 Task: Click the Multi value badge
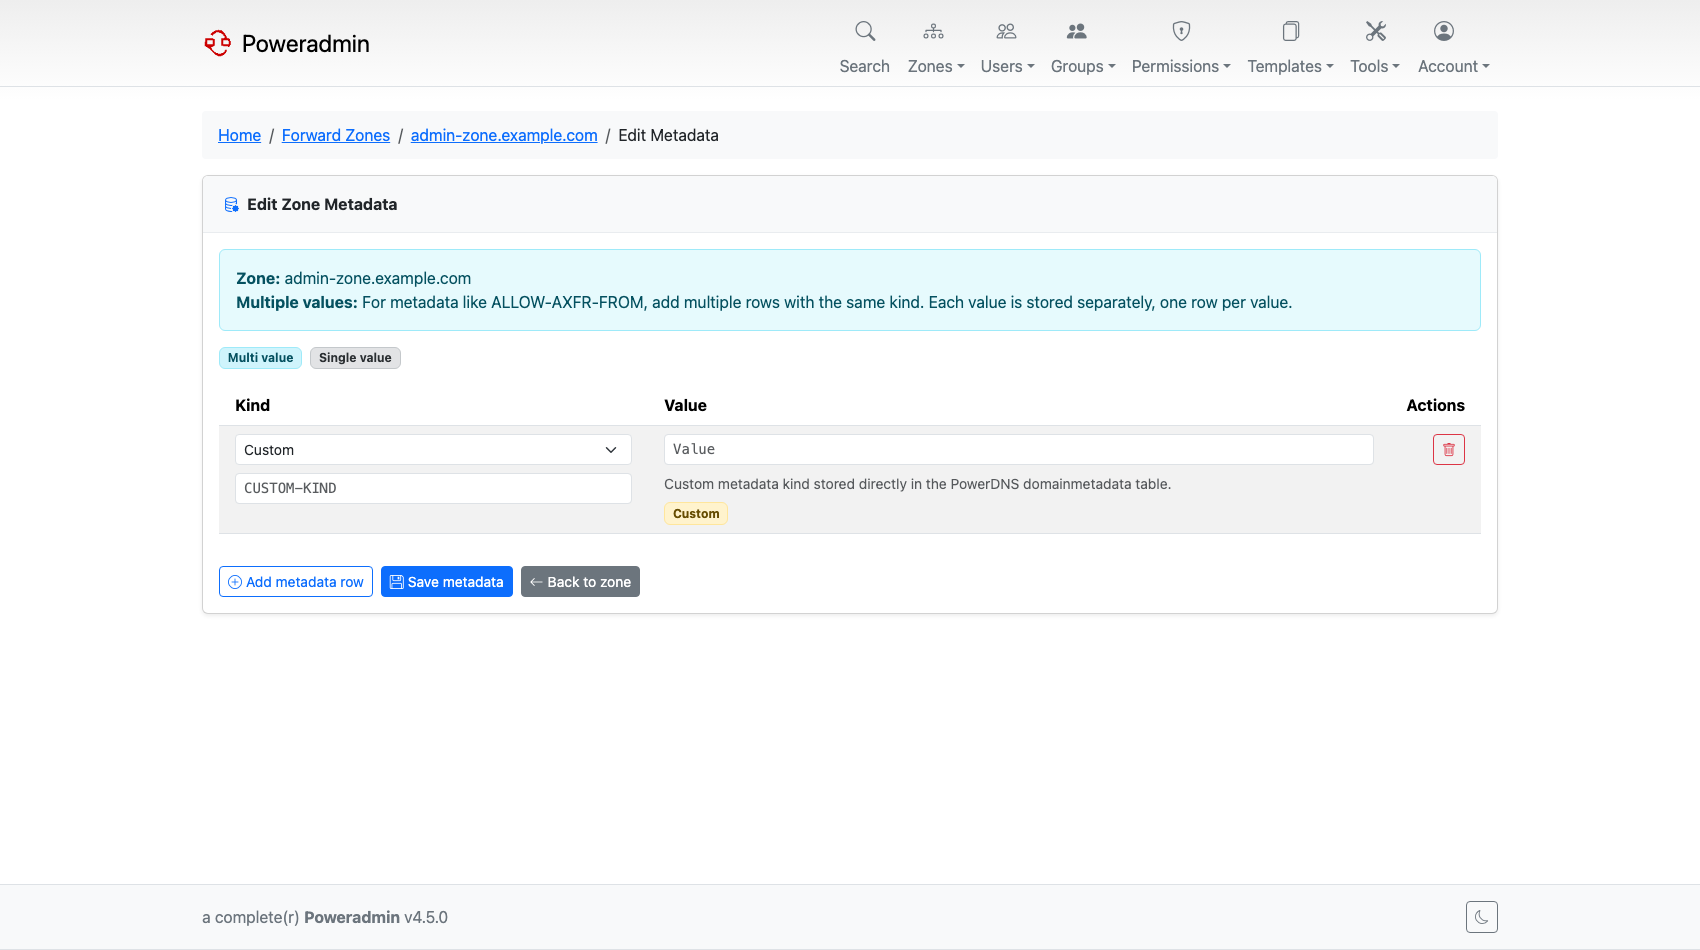click(260, 358)
